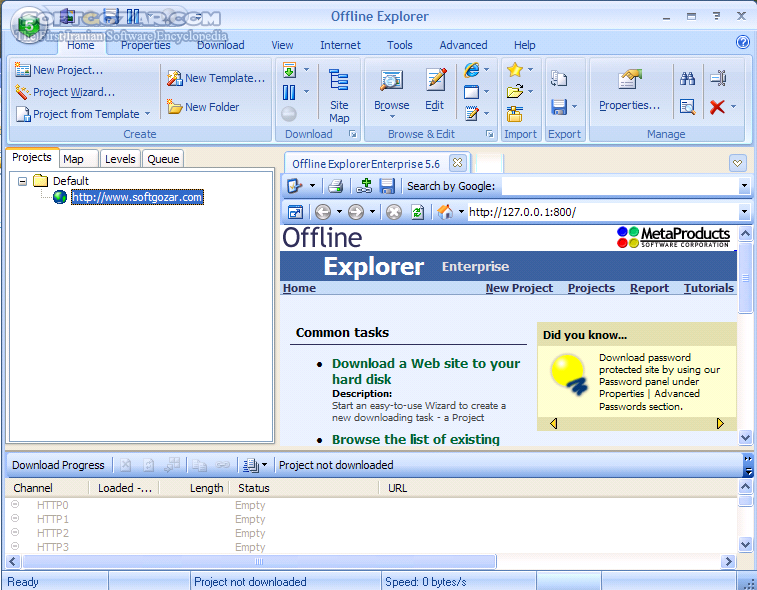Go Back in the internal browser
The image size is (757, 590).
[323, 212]
